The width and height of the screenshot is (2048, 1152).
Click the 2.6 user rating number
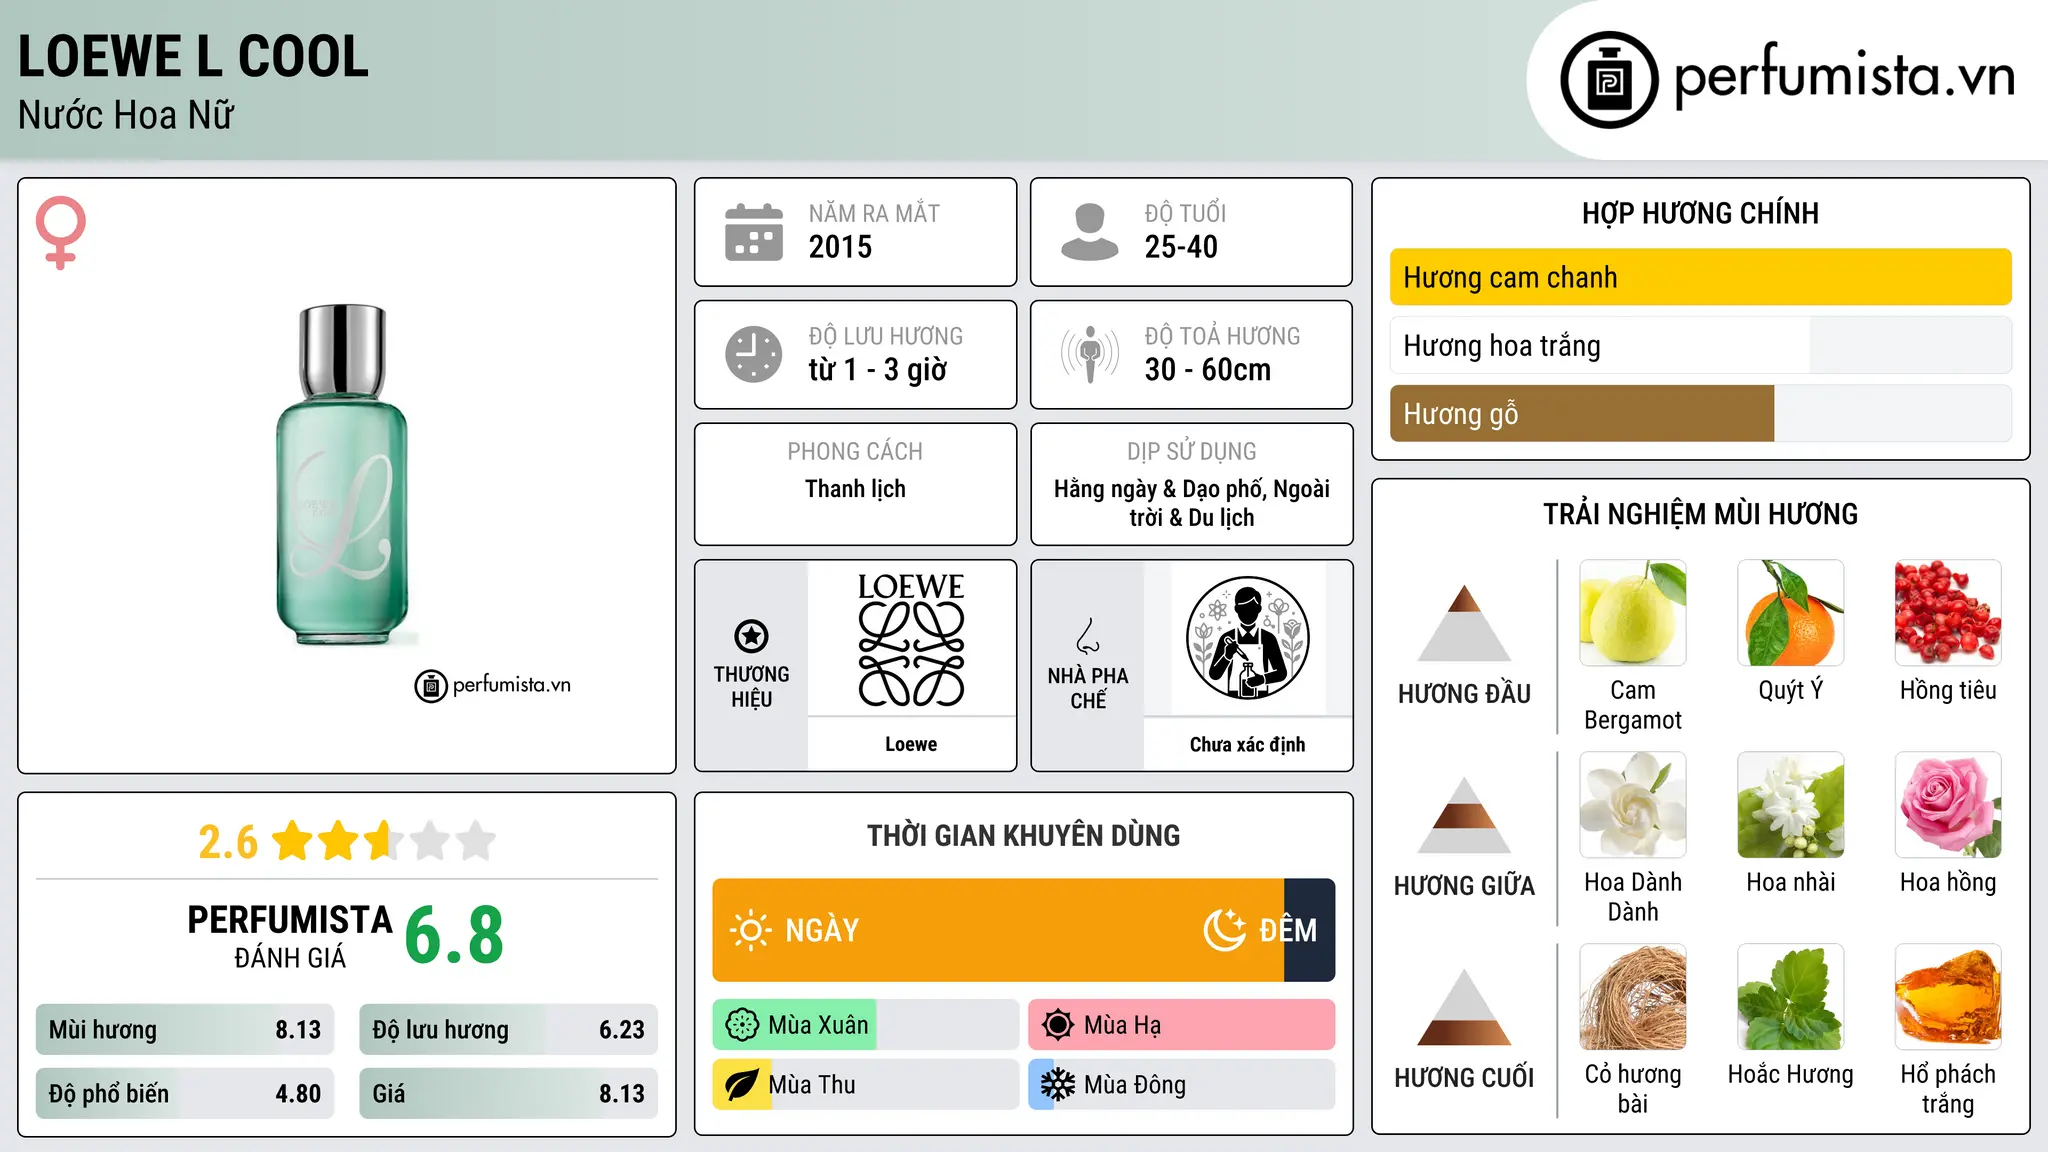228,842
